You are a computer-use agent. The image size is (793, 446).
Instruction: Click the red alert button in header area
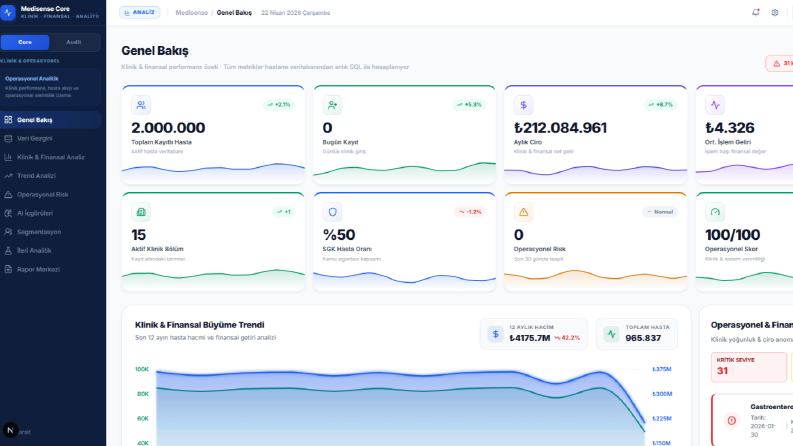(x=779, y=63)
